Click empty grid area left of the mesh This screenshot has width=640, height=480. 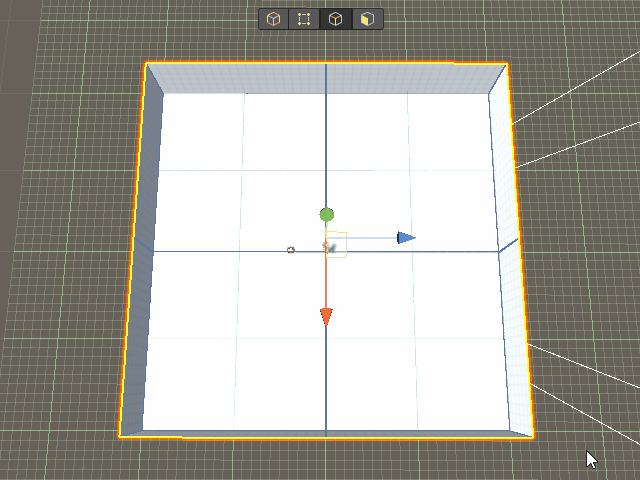pyautogui.click(x=60, y=250)
